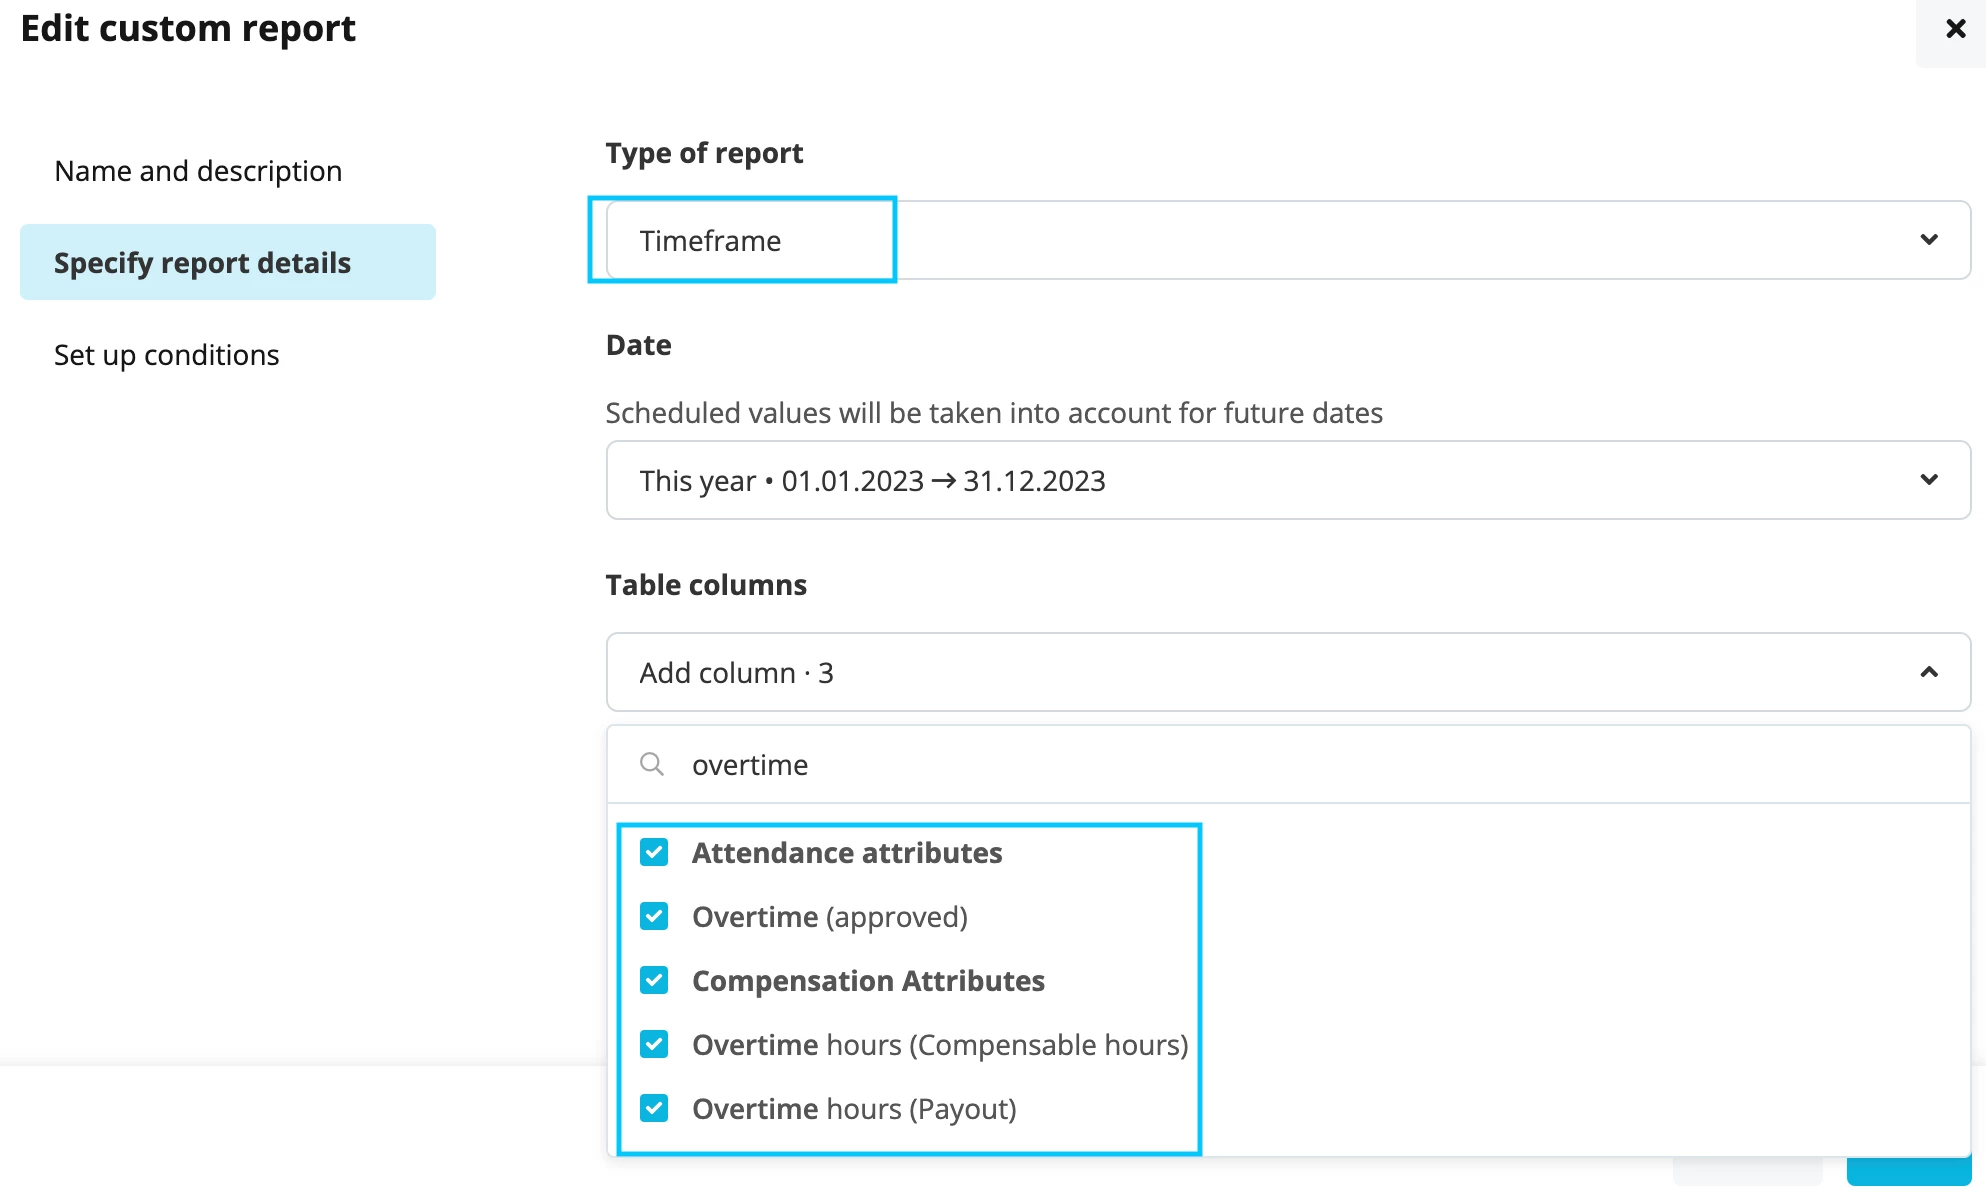The width and height of the screenshot is (1986, 1204).
Task: Open the This year date range dropdown
Action: (1288, 480)
